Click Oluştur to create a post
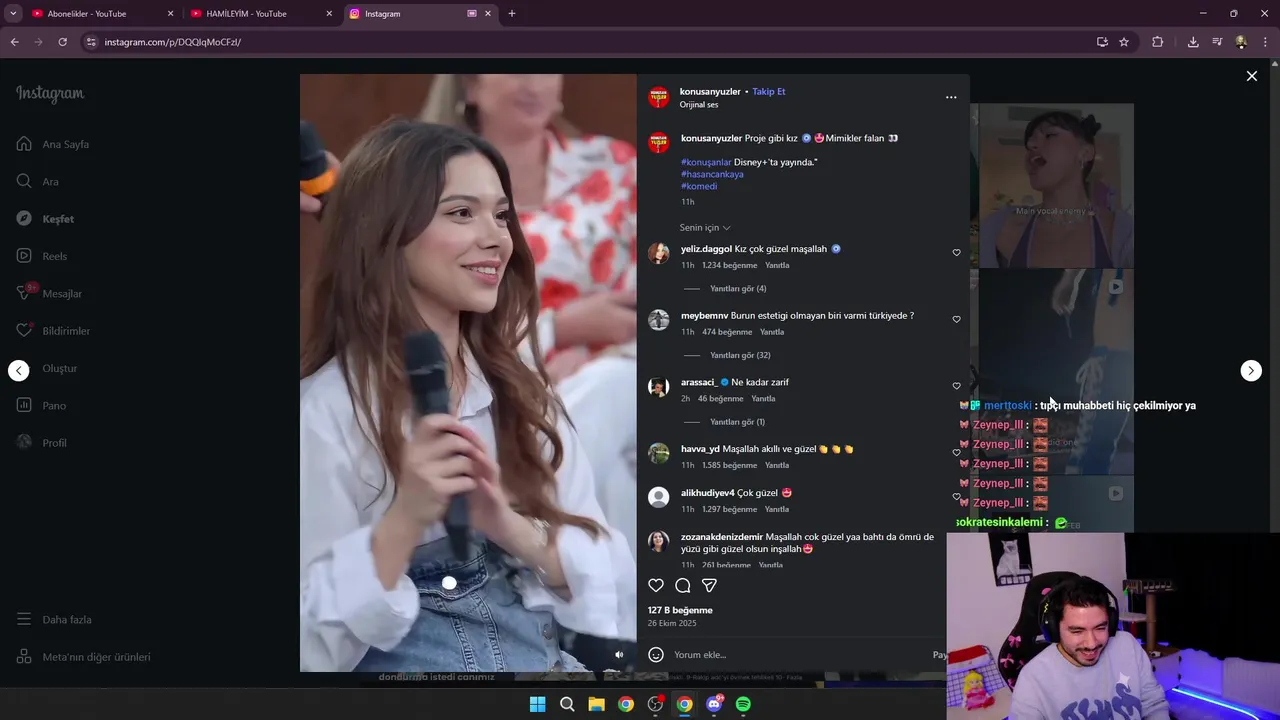Viewport: 1280px width, 720px height. (x=47, y=368)
